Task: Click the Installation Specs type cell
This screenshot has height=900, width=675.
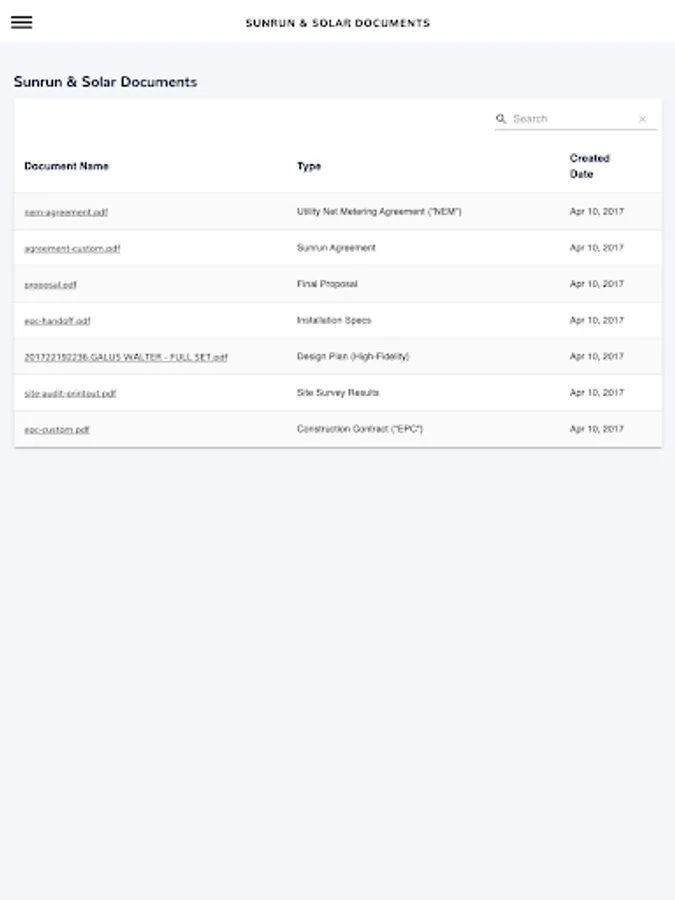Action: tap(334, 320)
